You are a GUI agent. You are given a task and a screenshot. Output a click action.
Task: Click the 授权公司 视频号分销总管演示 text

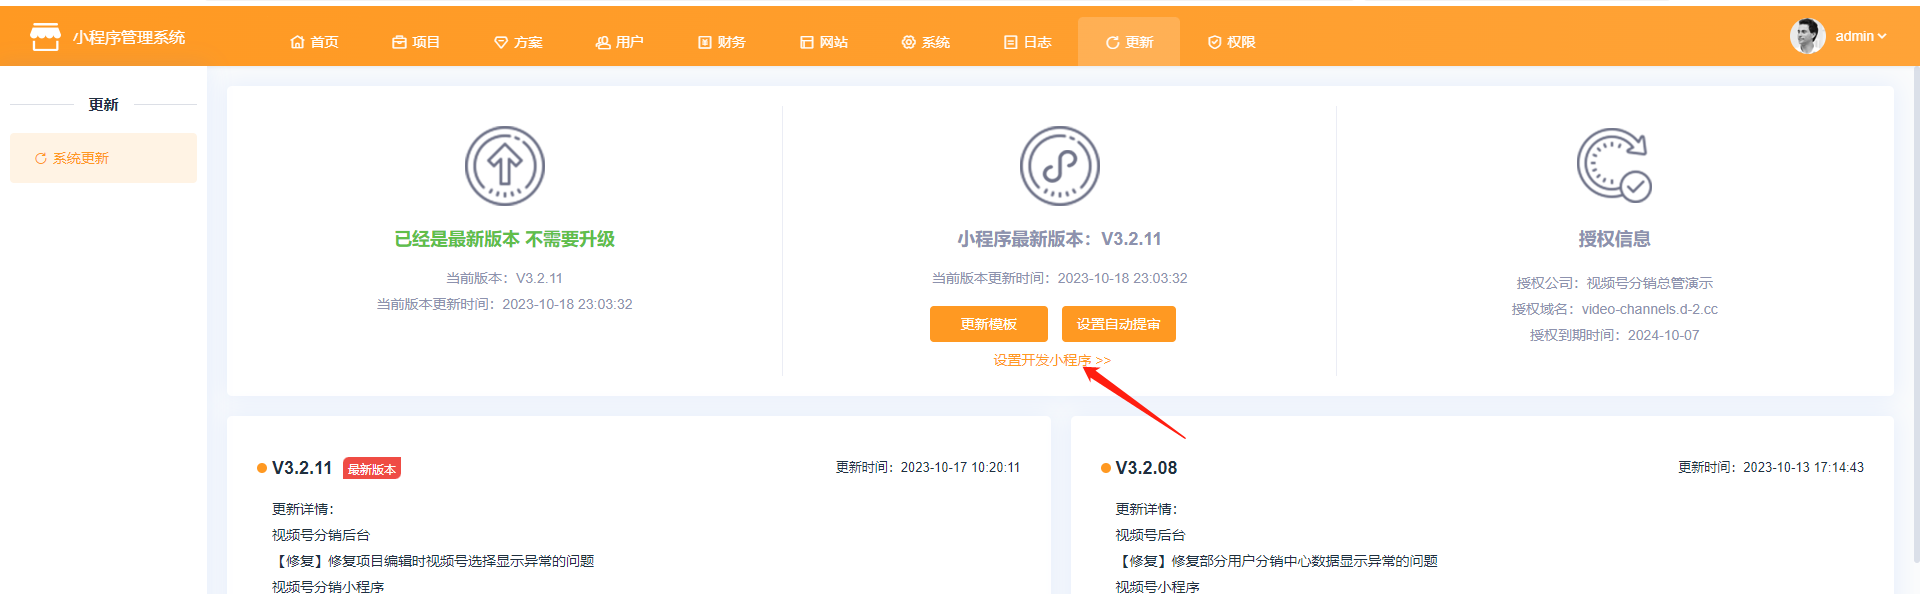[x=1614, y=283]
